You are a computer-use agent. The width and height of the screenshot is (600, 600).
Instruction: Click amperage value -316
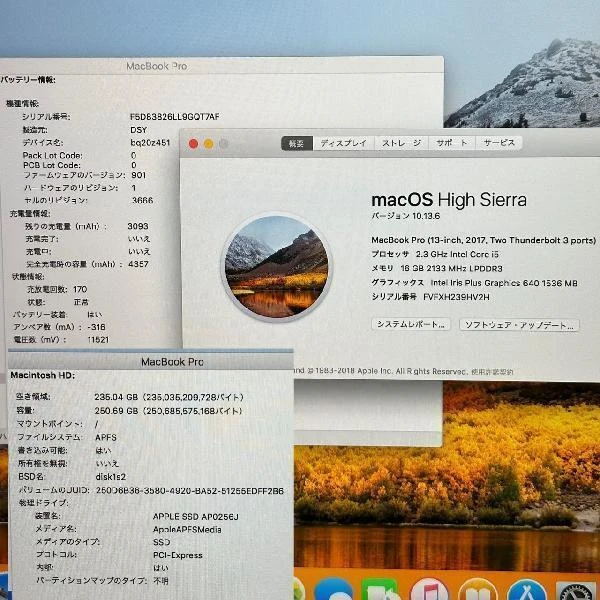point(96,327)
